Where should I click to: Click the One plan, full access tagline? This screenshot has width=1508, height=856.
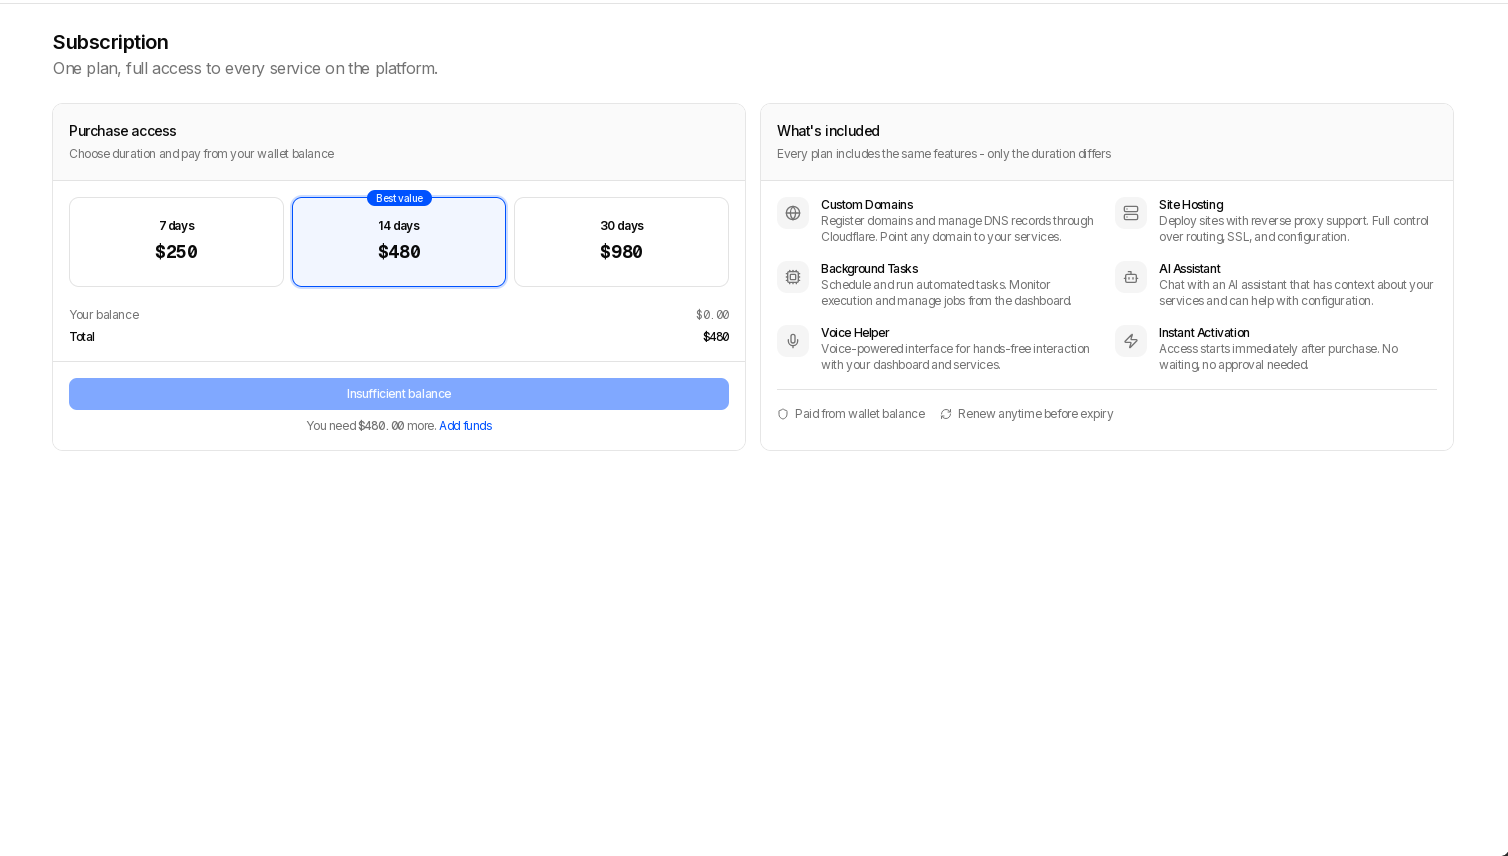pos(245,68)
